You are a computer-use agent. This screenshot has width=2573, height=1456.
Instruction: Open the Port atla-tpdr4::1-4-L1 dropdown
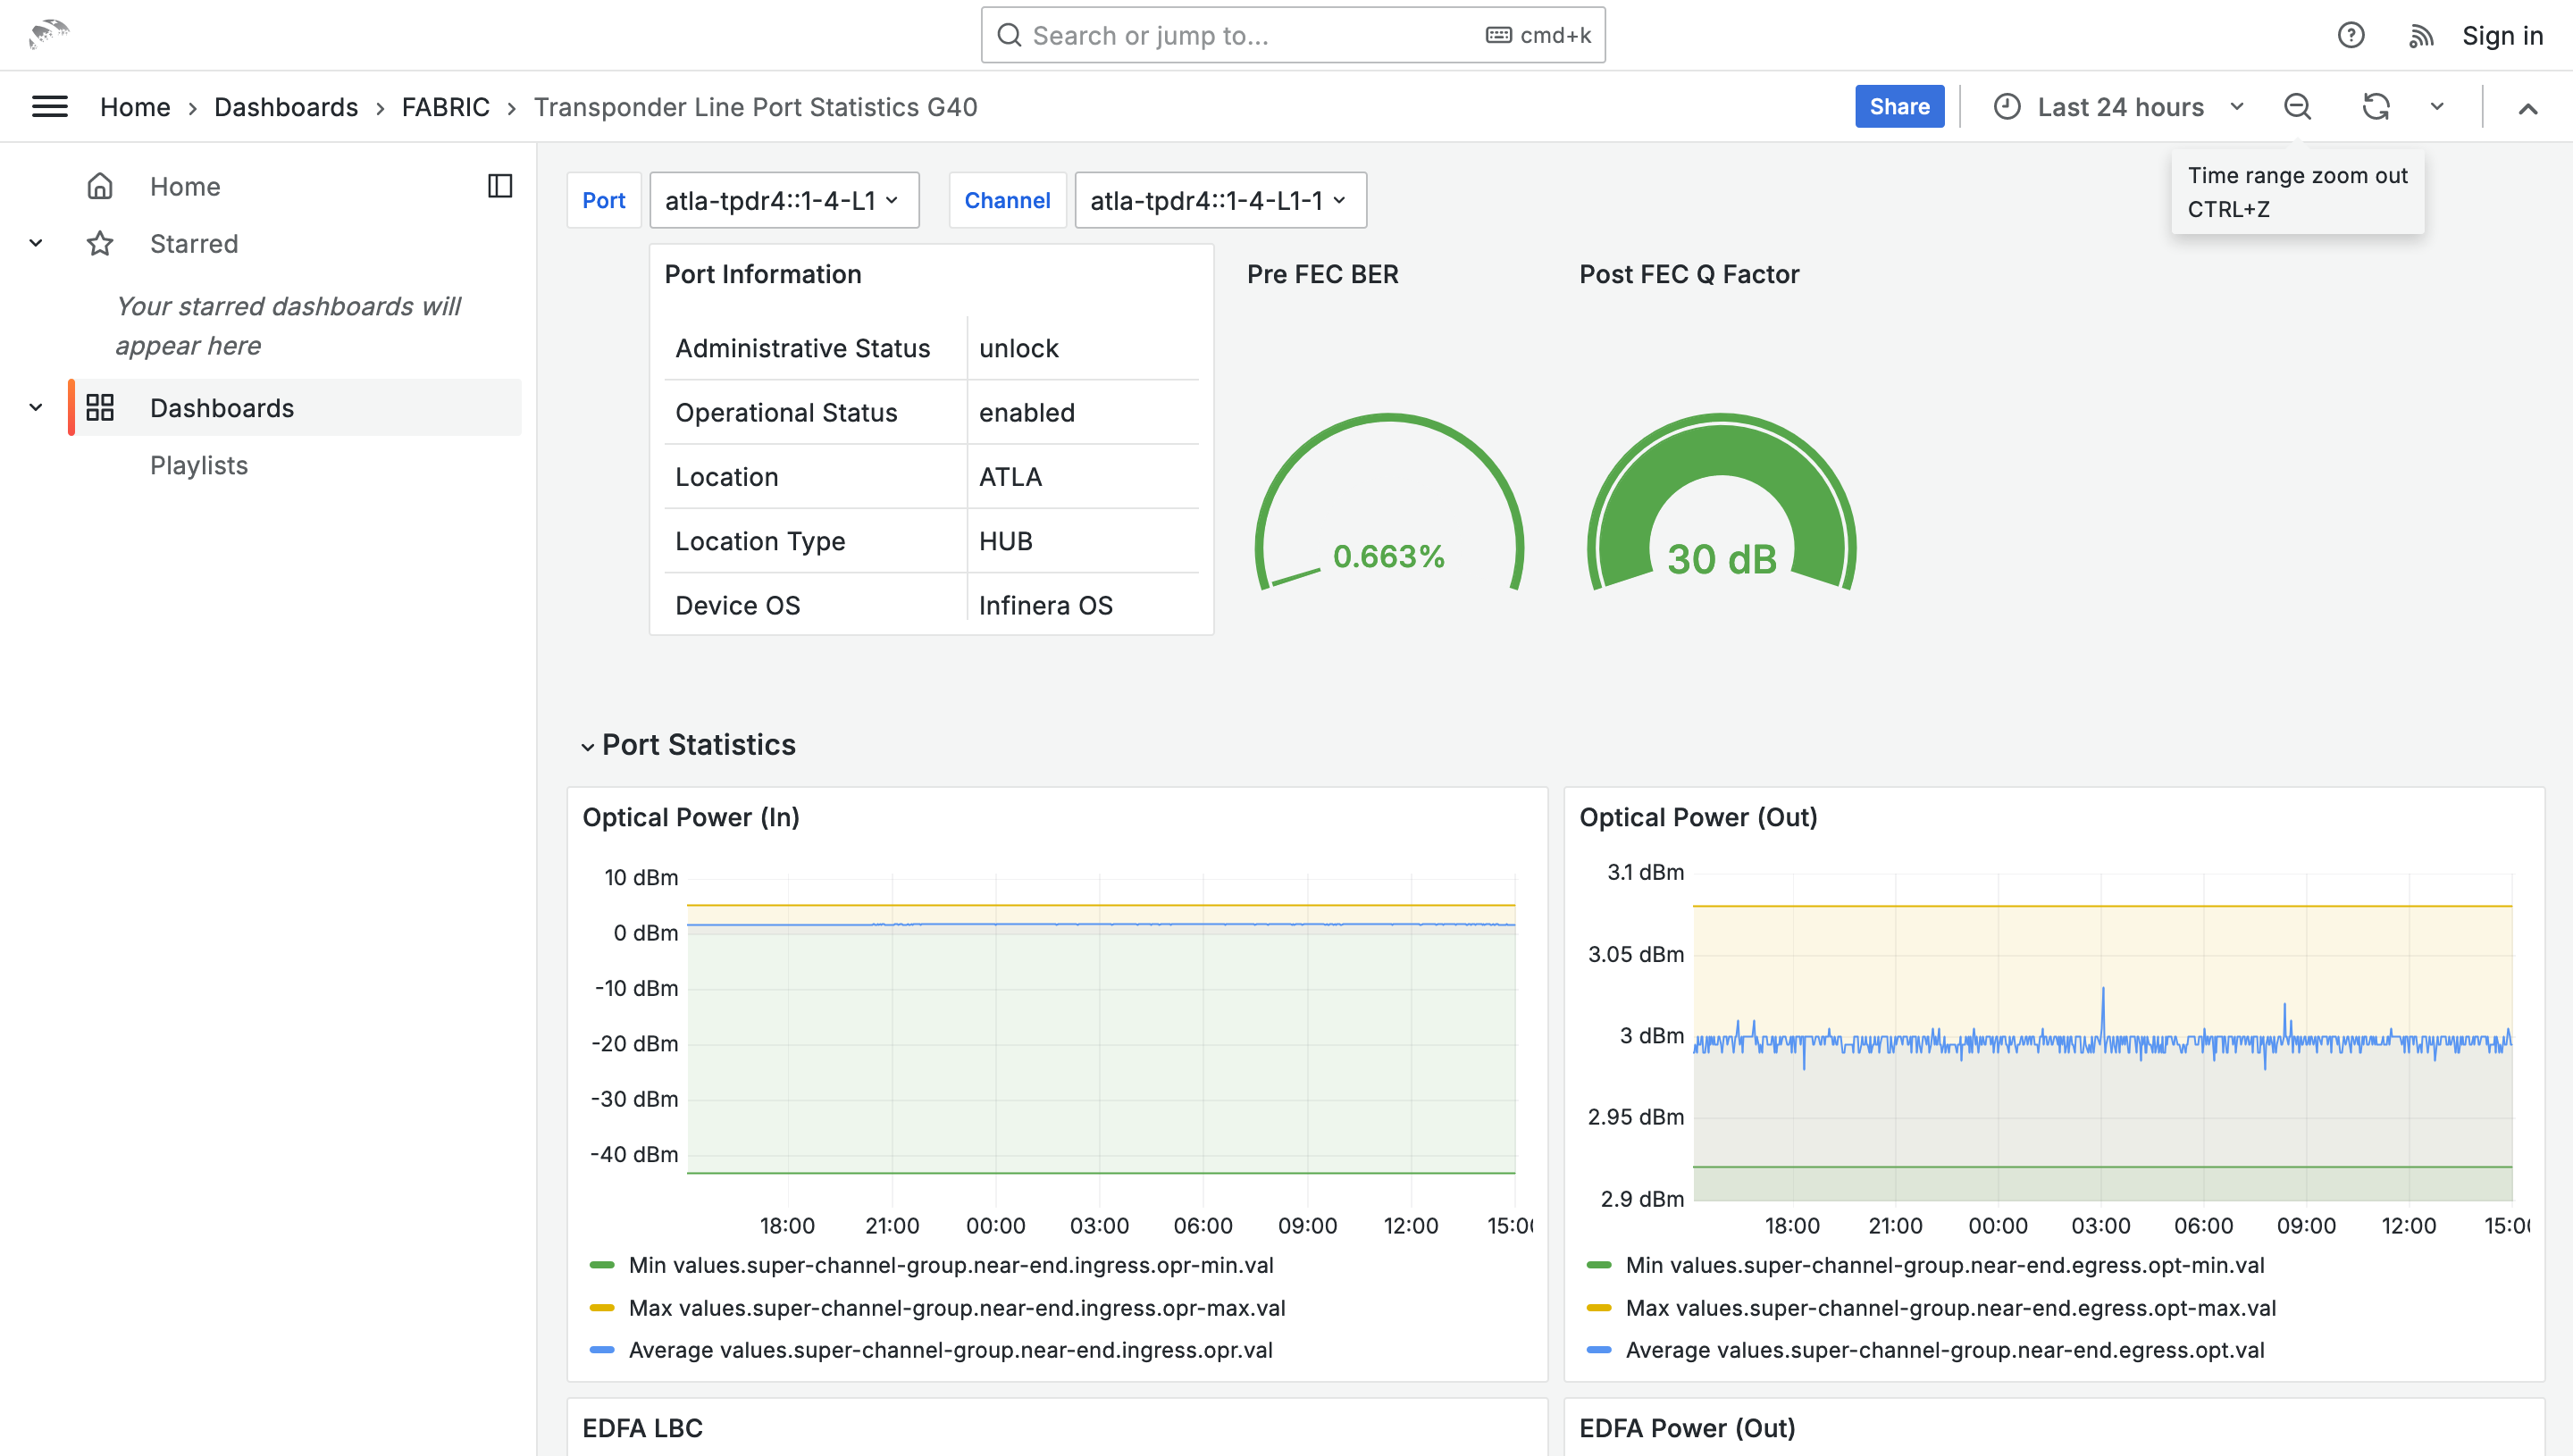[783, 201]
